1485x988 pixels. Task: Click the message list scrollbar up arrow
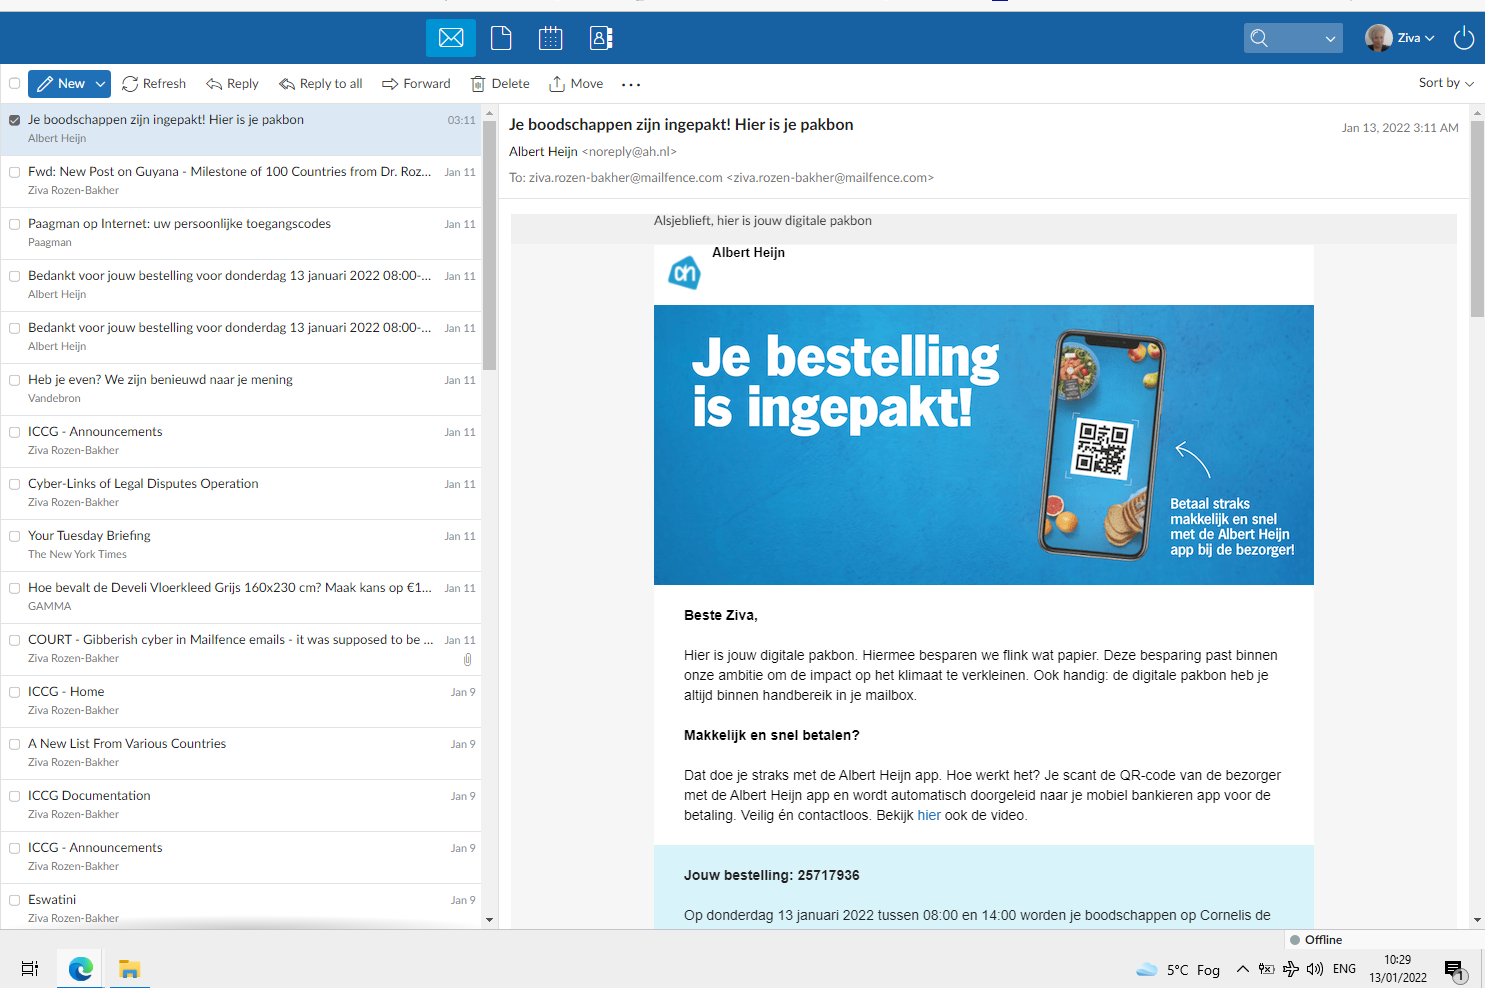click(489, 112)
